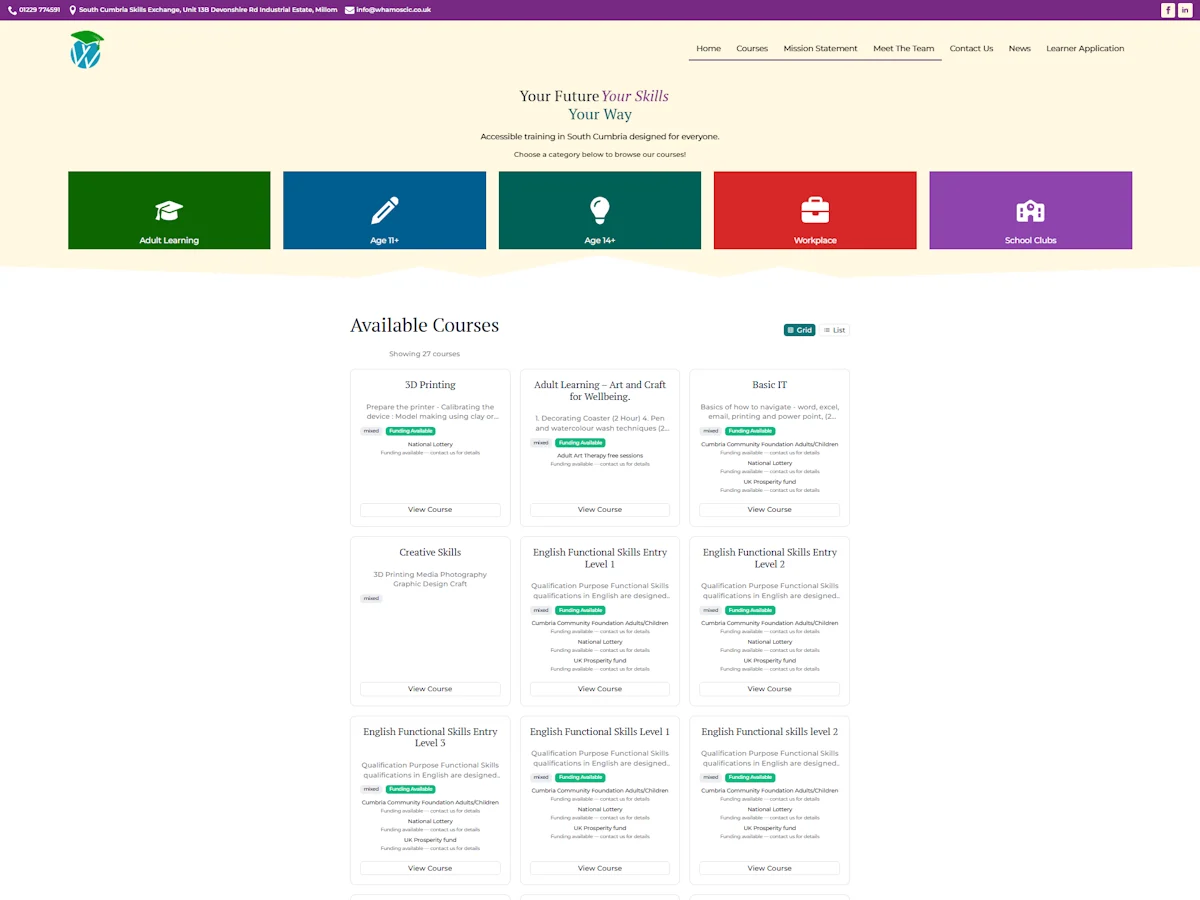View Course for Art and Craft for Wellbeing
1200x900 pixels.
(x=600, y=510)
